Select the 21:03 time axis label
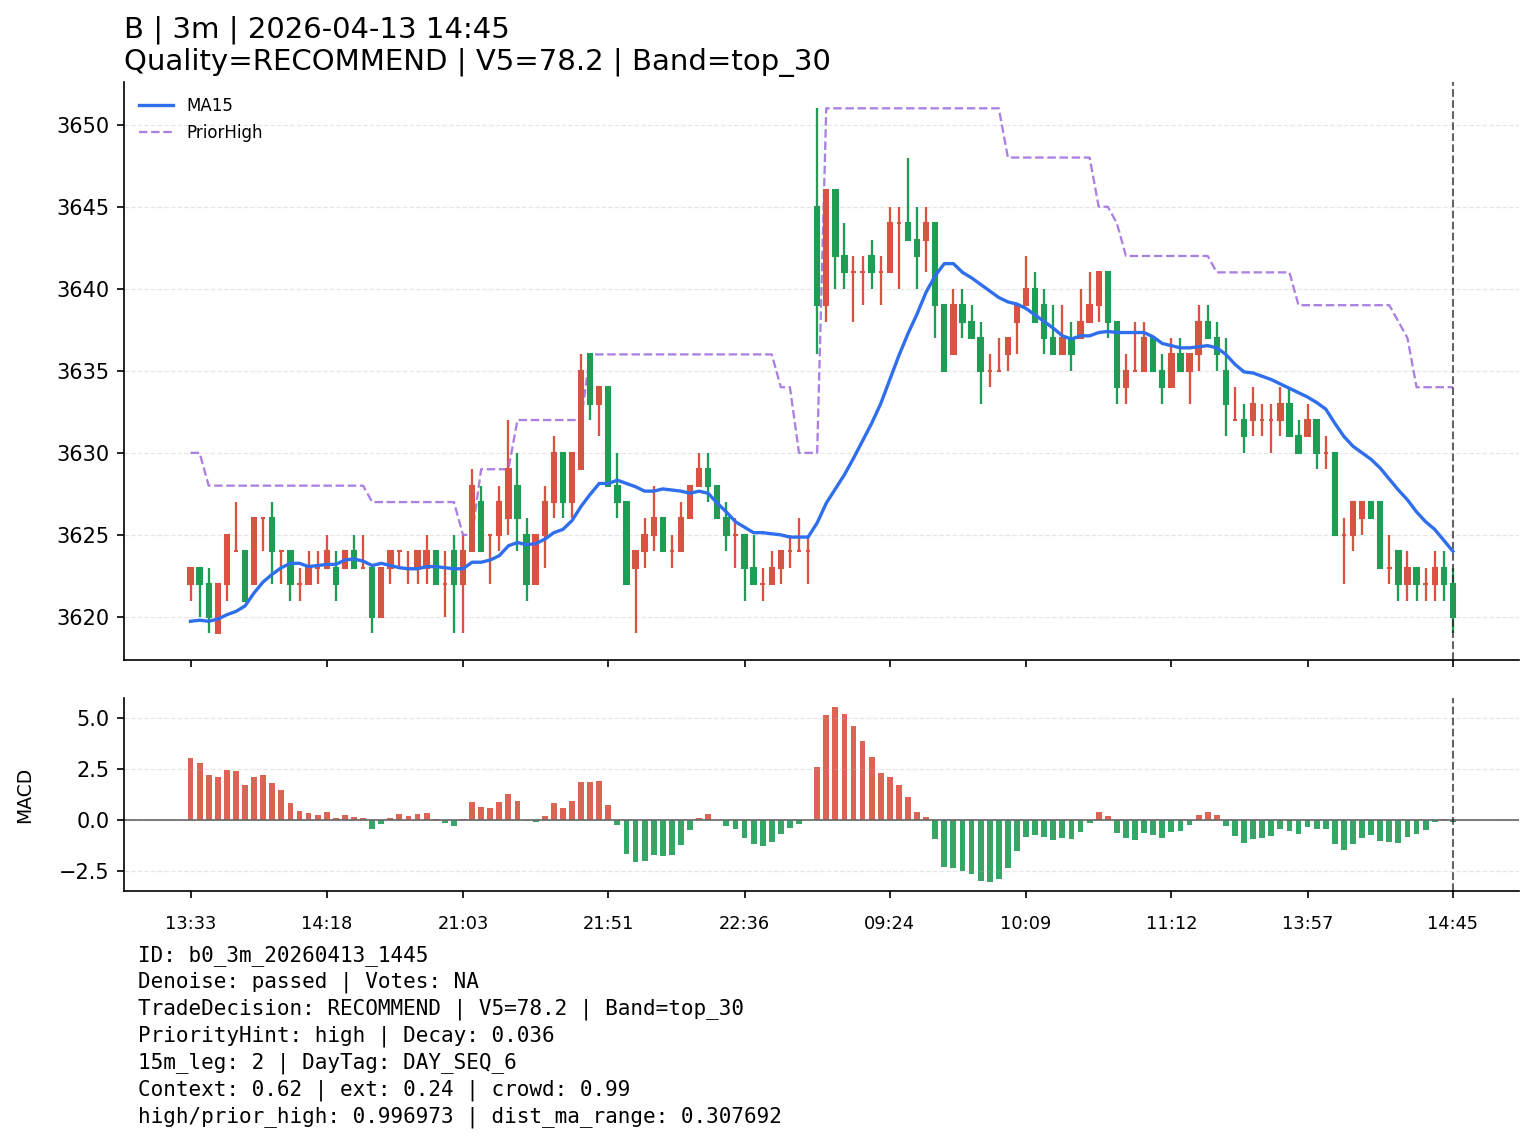 point(463,923)
